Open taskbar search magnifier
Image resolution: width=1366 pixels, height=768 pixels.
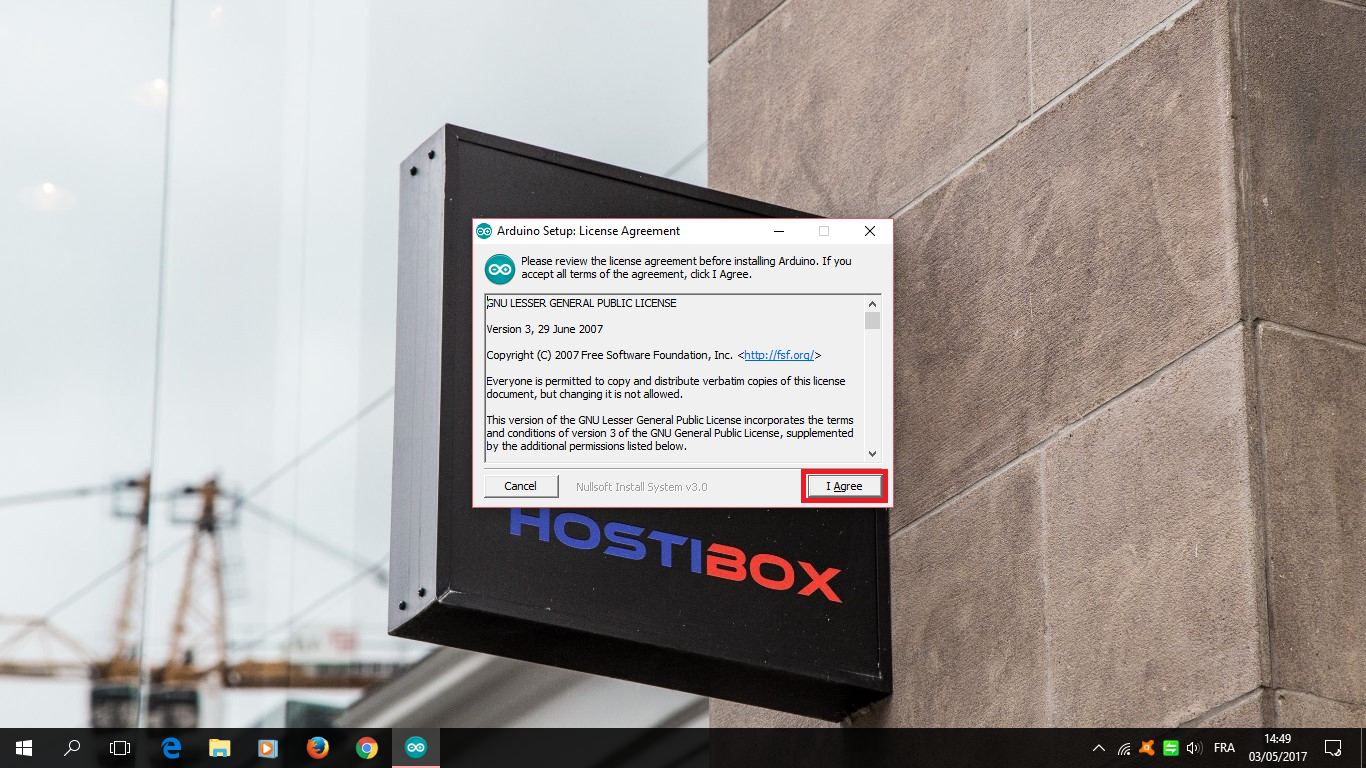72,748
